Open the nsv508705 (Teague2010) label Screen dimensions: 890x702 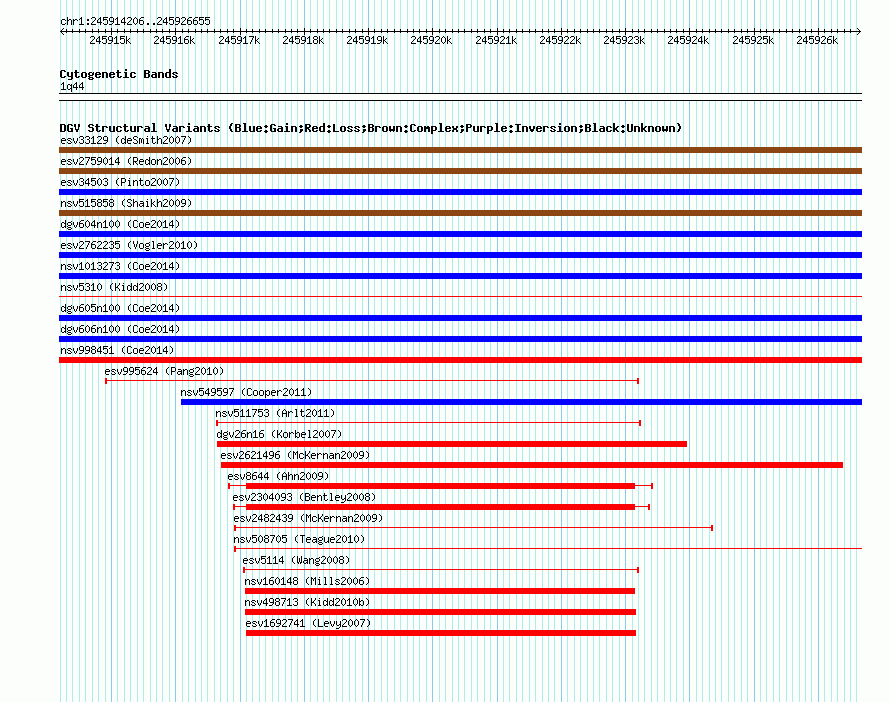pos(299,539)
